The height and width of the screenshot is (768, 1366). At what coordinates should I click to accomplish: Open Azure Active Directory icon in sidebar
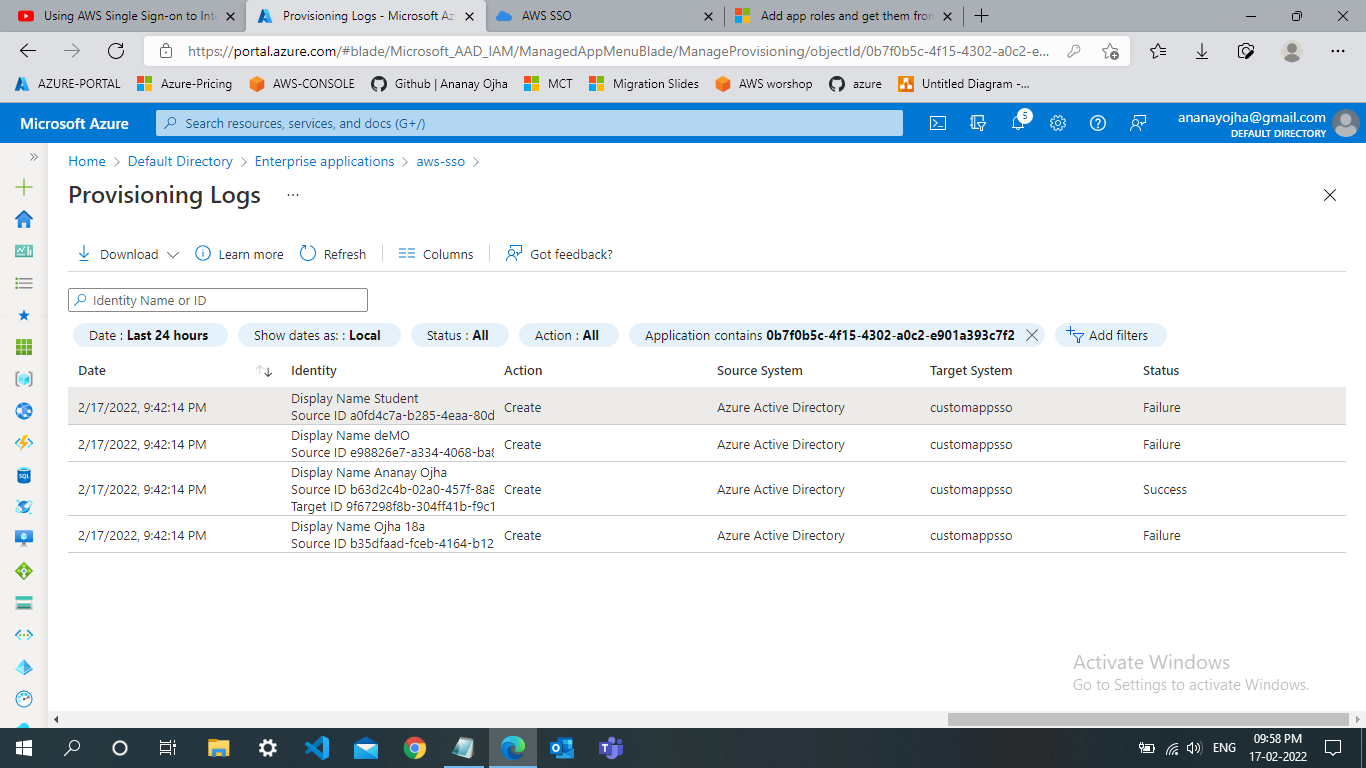[x=24, y=667]
